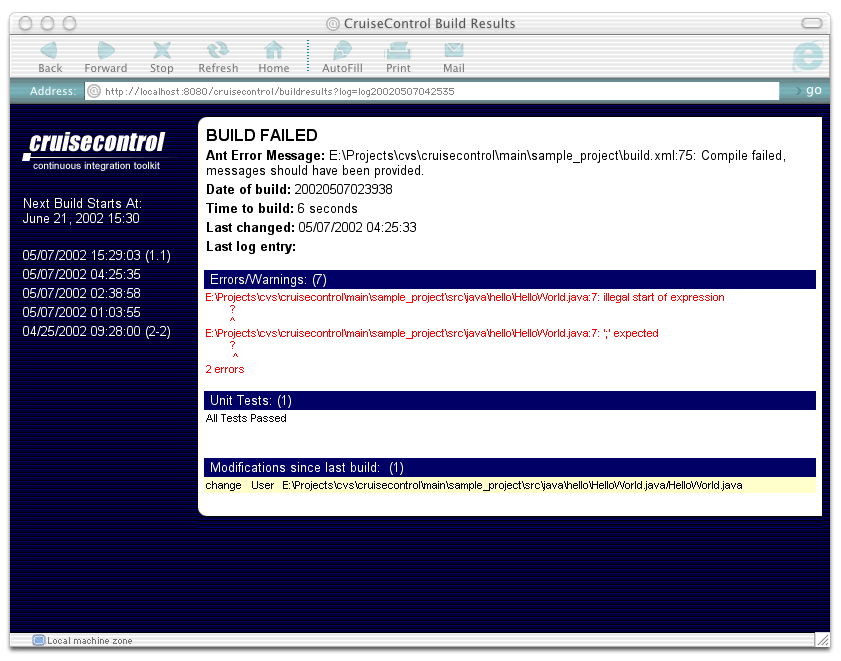
Task: Click the Local machine zone status icon
Action: pyautogui.click(x=38, y=640)
